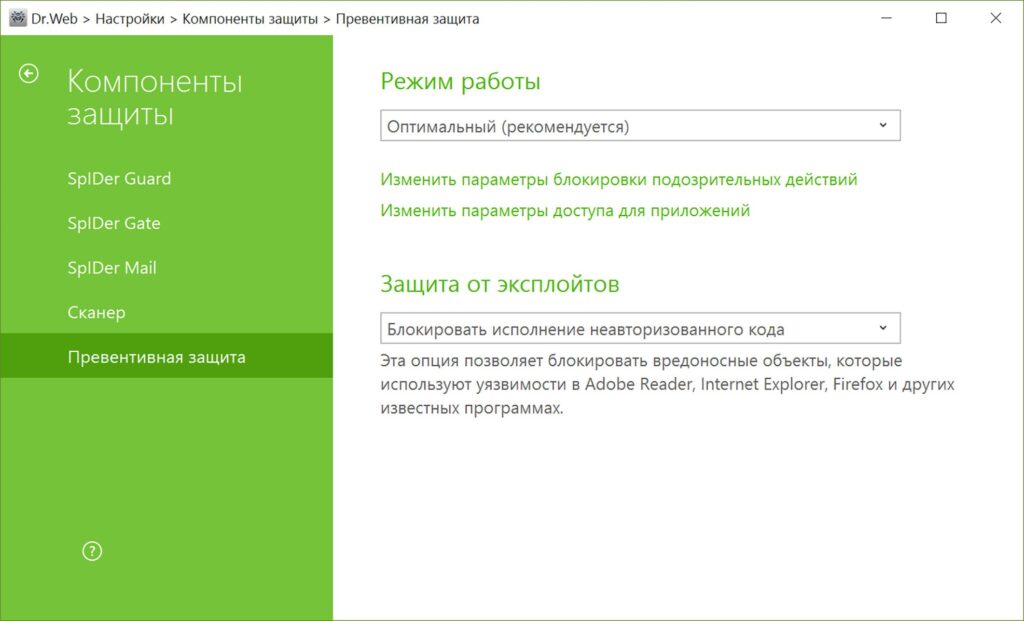Open the help question mark icon
This screenshot has height=621, width=1024.
point(91,550)
